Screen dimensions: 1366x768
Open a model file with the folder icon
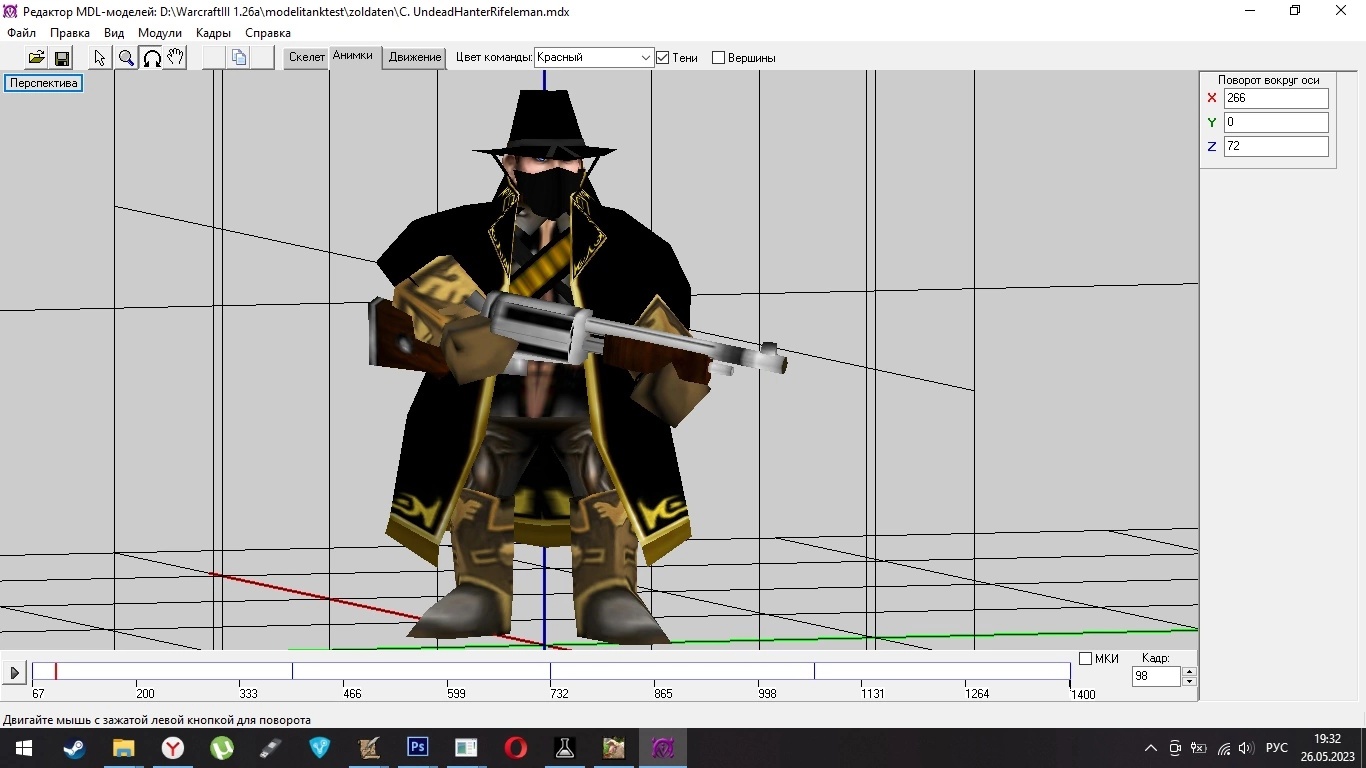click(x=36, y=58)
